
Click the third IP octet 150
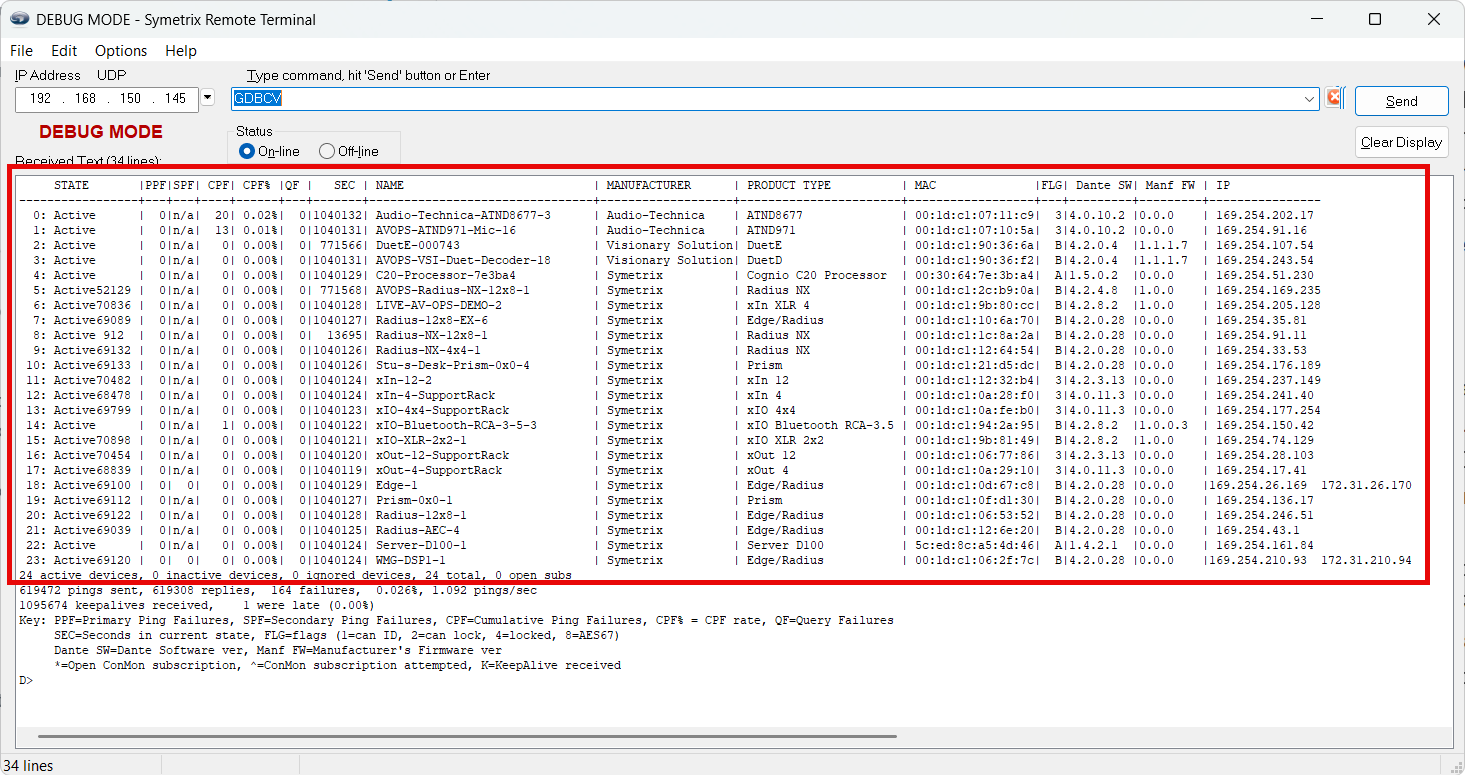[x=130, y=99]
